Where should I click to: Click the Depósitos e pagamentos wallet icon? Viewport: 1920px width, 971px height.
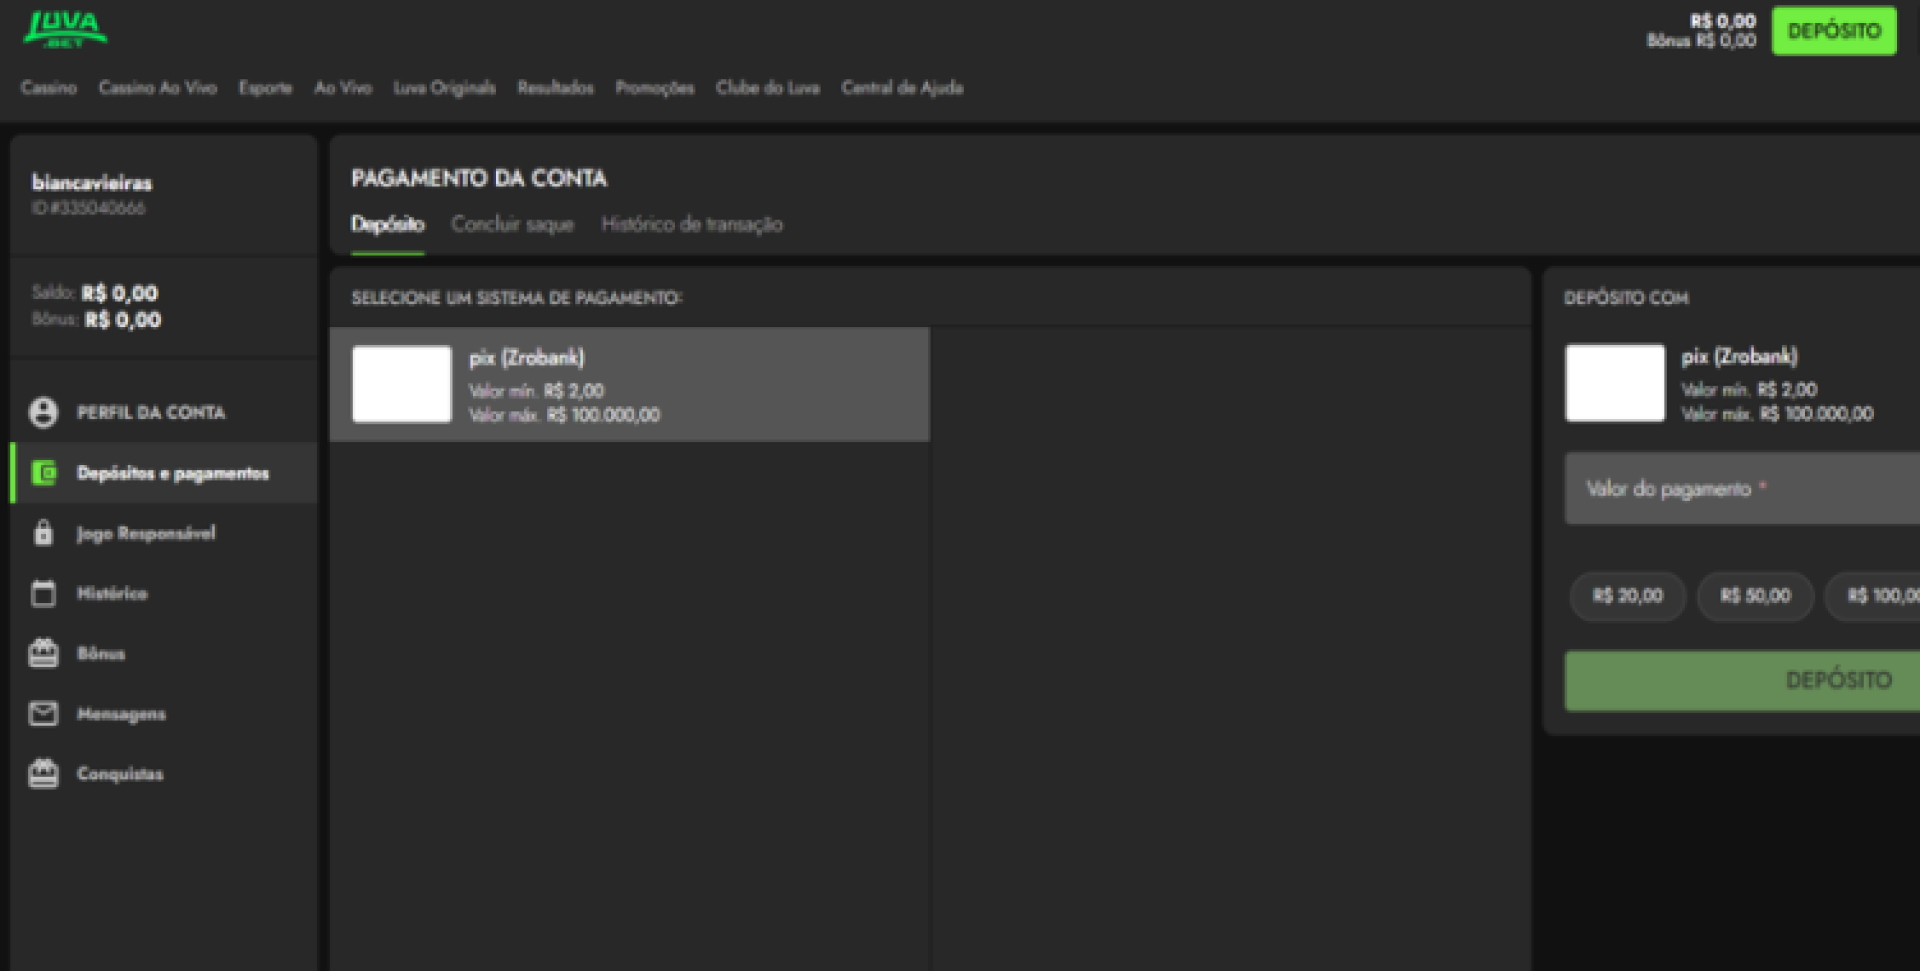tap(42, 473)
